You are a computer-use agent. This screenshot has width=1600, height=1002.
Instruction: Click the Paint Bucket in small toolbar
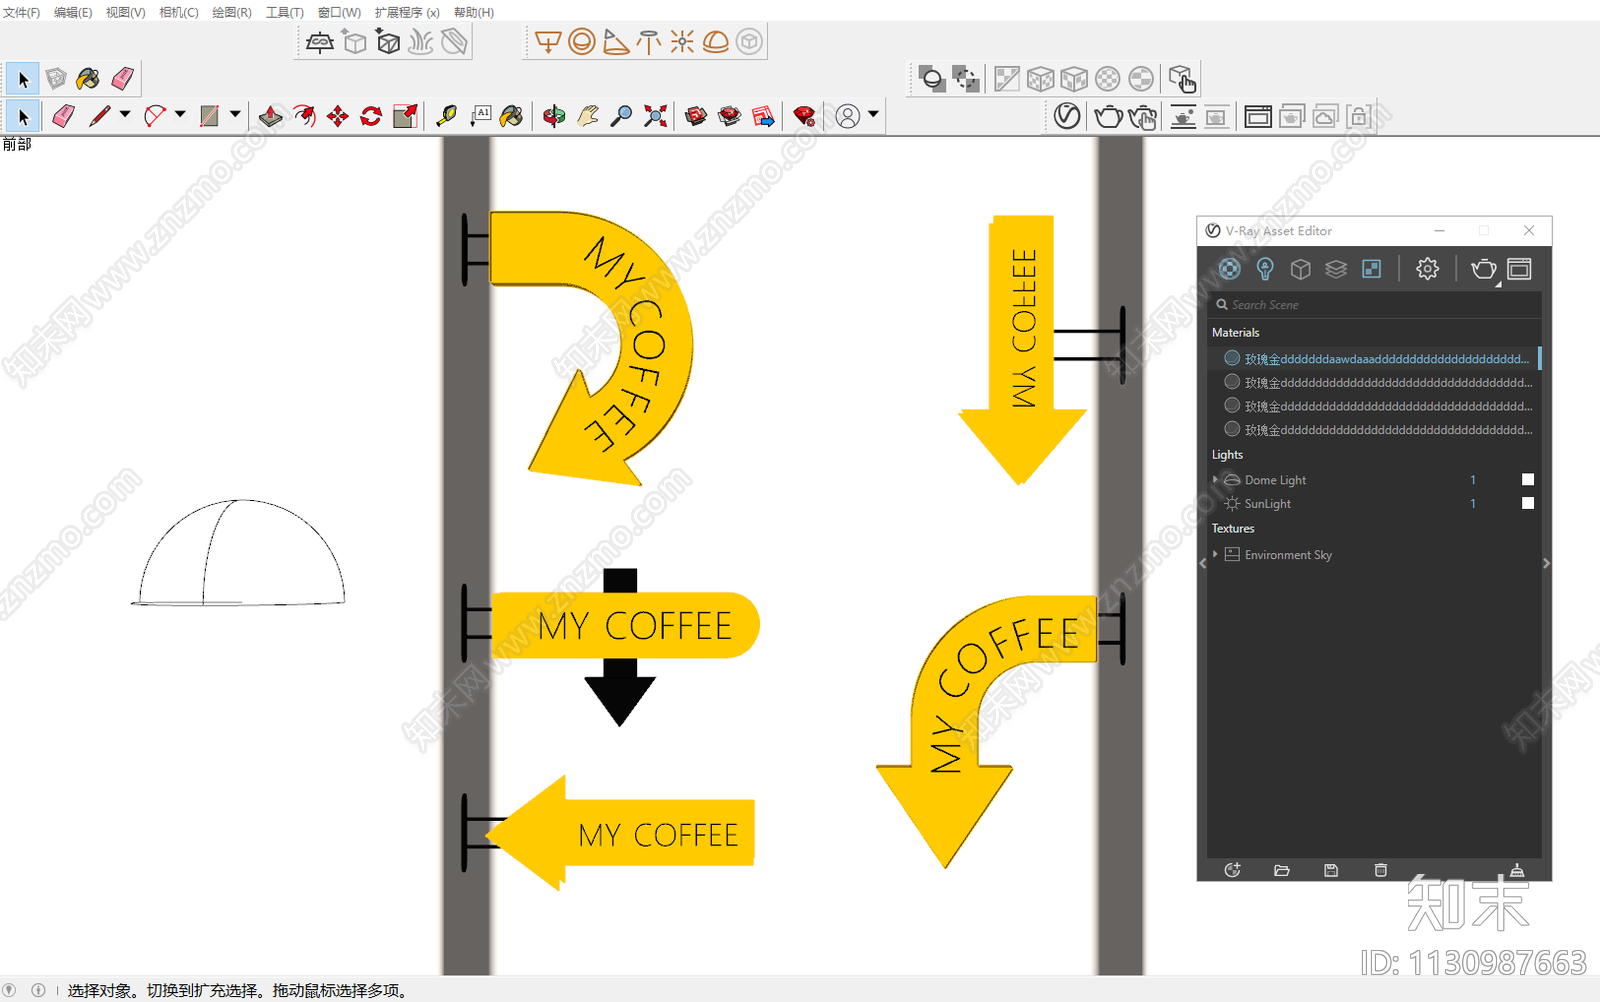(88, 78)
